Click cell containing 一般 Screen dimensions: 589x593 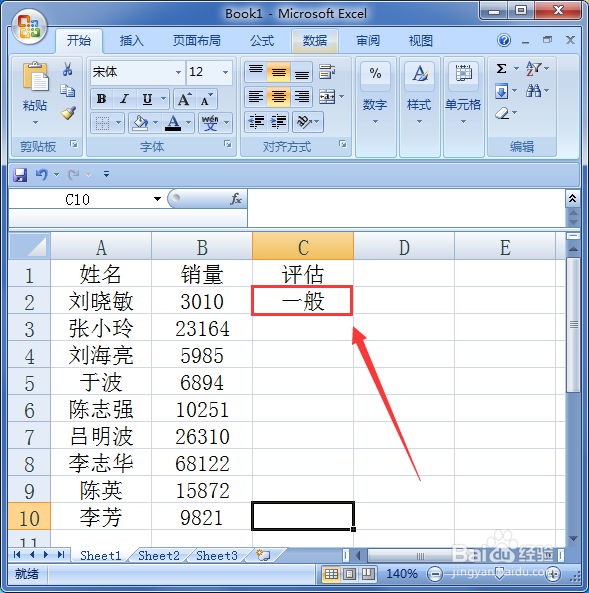(x=303, y=301)
